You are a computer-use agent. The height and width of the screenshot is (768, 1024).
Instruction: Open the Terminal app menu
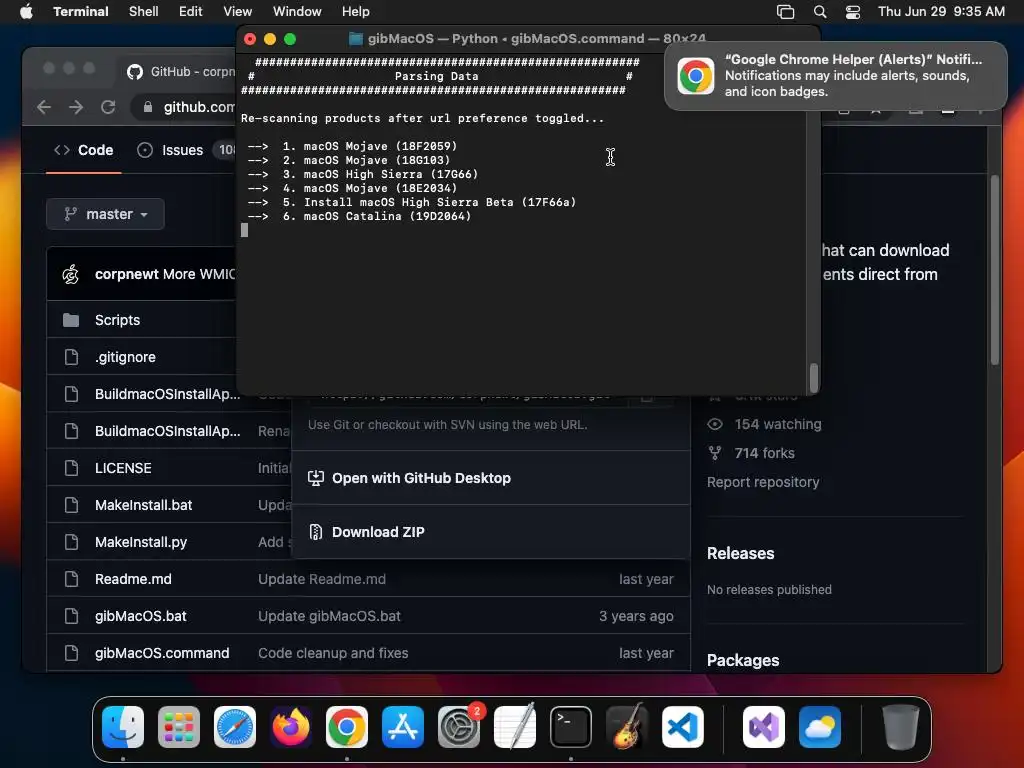point(81,11)
